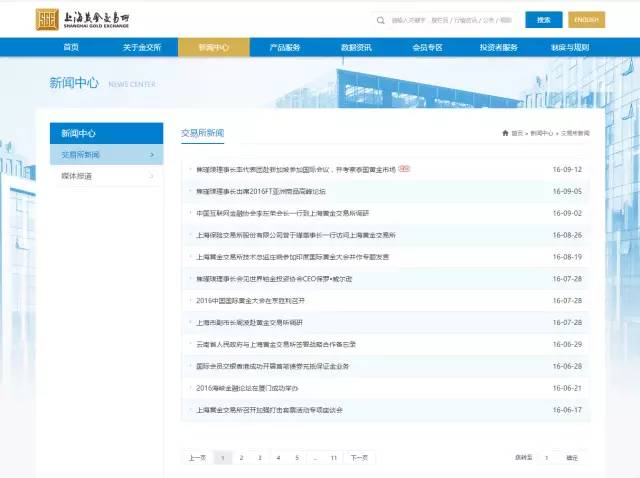Viewport: 640px width, 478px height.
Task: Click the blue 搜索 search button
Action: pos(544,20)
